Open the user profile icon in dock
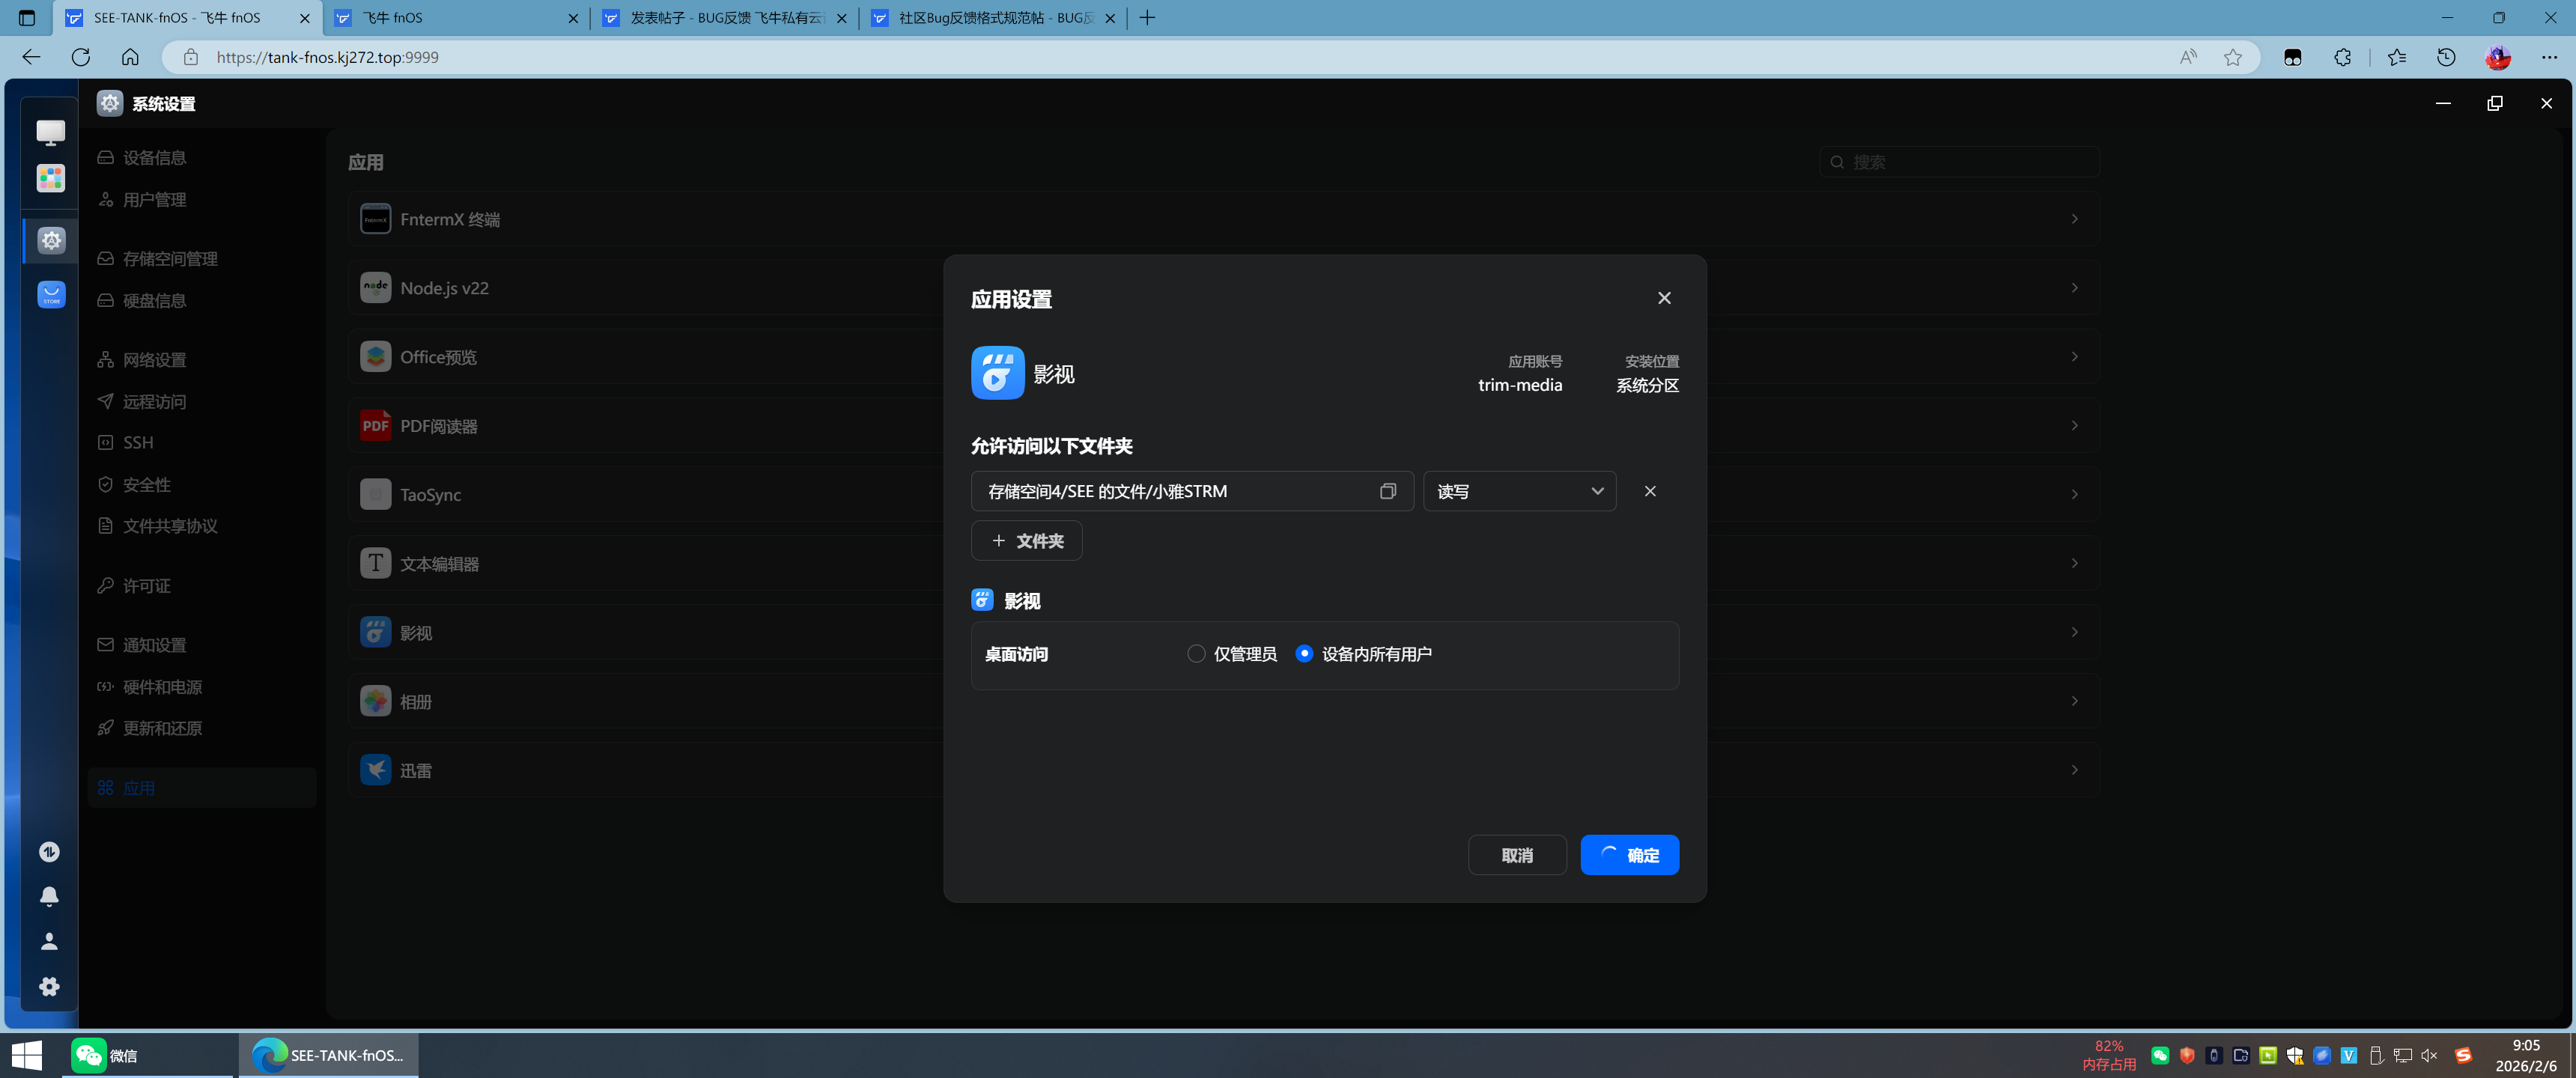Viewport: 2576px width, 1078px height. (x=49, y=941)
